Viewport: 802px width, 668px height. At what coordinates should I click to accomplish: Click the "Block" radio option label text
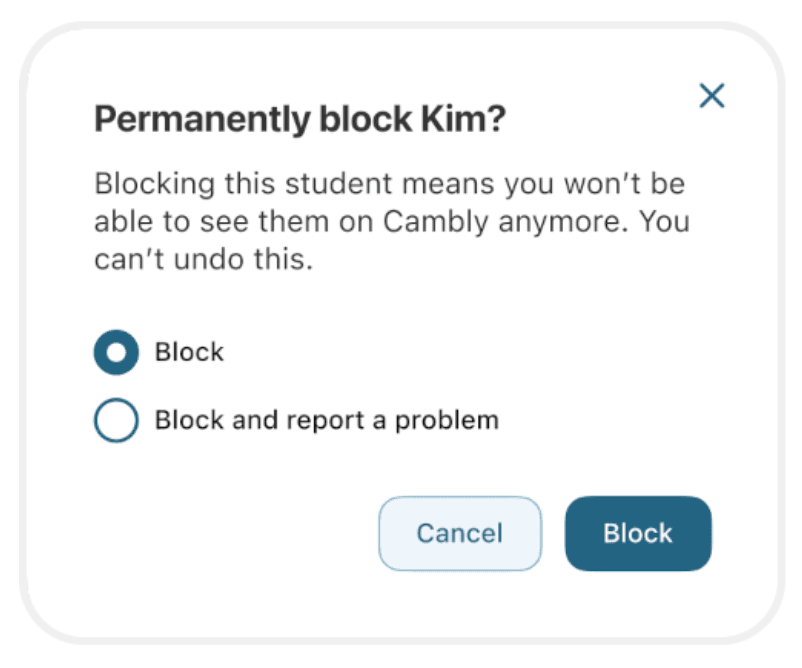point(189,352)
